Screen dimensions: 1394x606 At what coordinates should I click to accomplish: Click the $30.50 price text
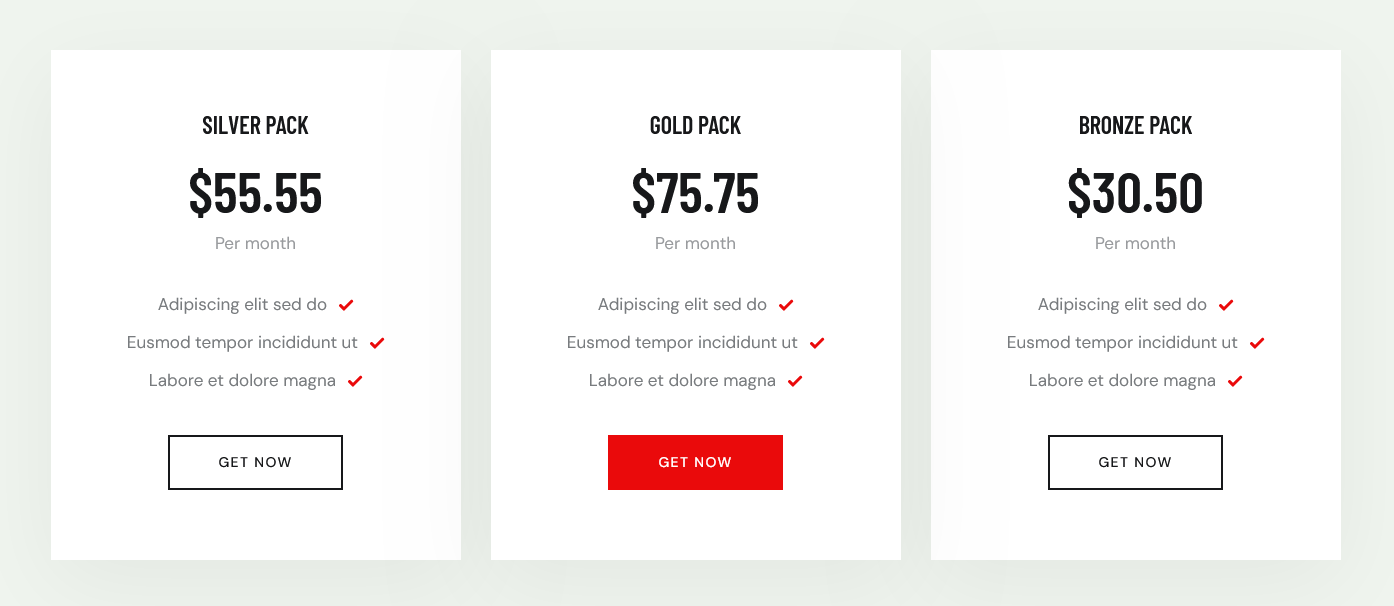[x=1135, y=194]
